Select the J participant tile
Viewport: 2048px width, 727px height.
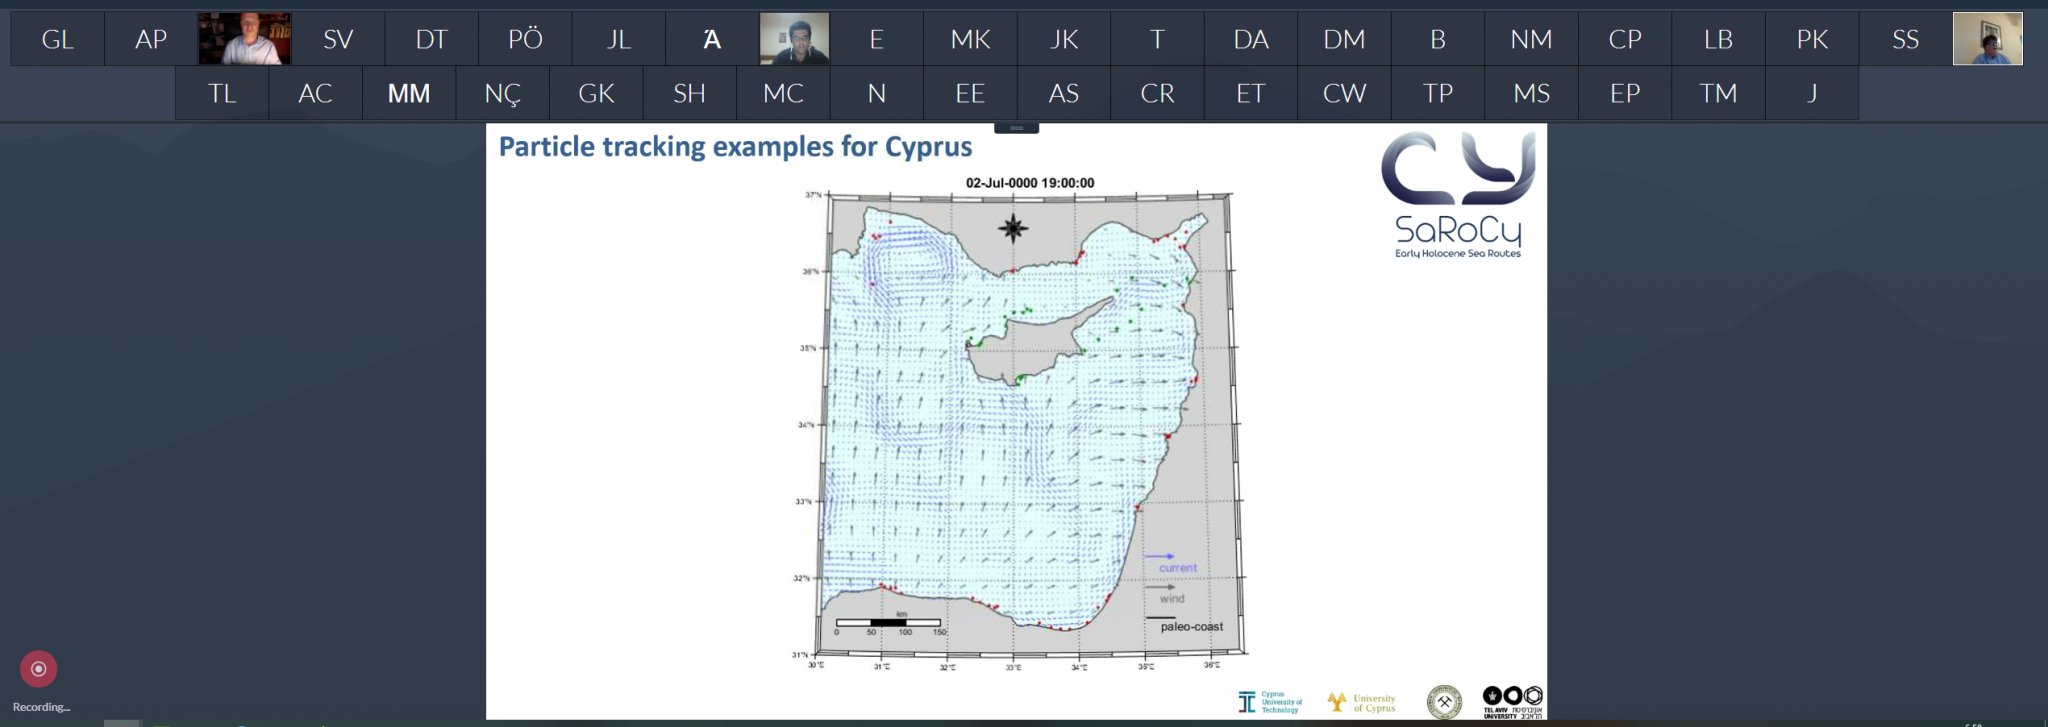click(1811, 93)
